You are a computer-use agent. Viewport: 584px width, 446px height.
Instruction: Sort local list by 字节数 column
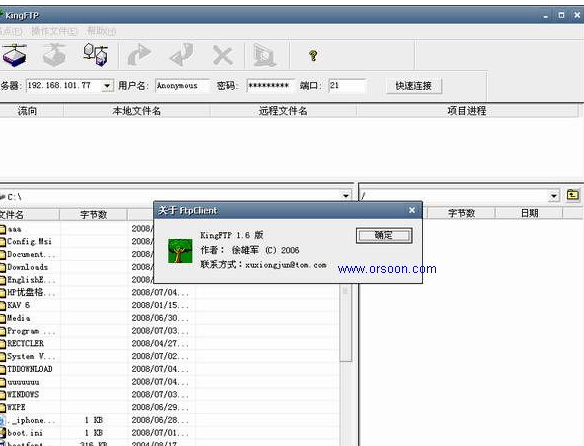pyautogui.click(x=93, y=214)
